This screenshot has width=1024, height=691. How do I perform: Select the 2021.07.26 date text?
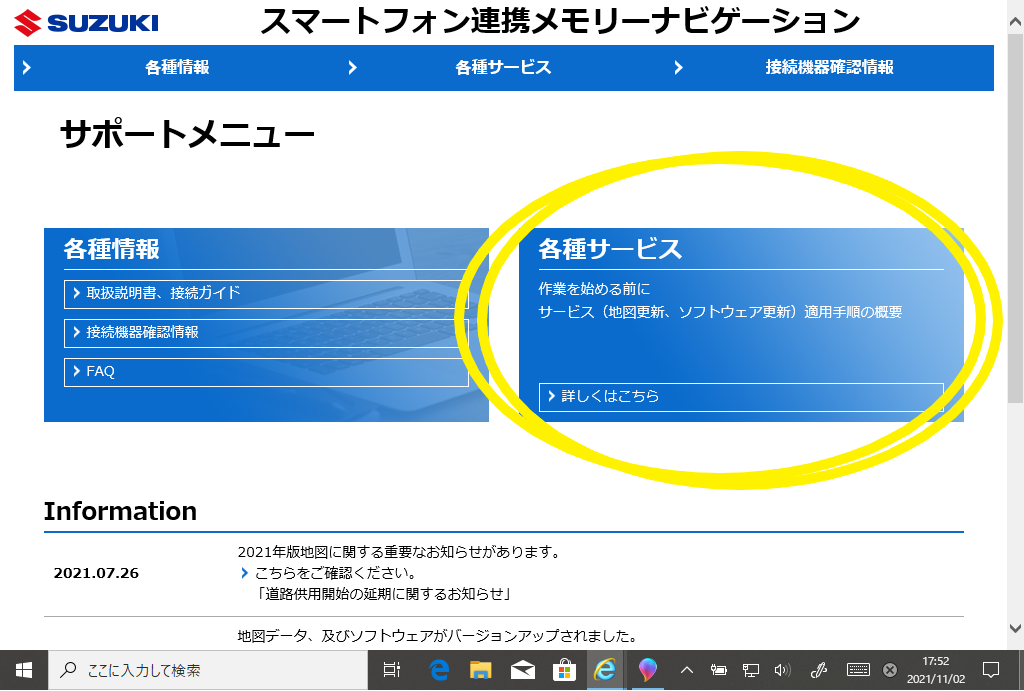click(x=96, y=573)
